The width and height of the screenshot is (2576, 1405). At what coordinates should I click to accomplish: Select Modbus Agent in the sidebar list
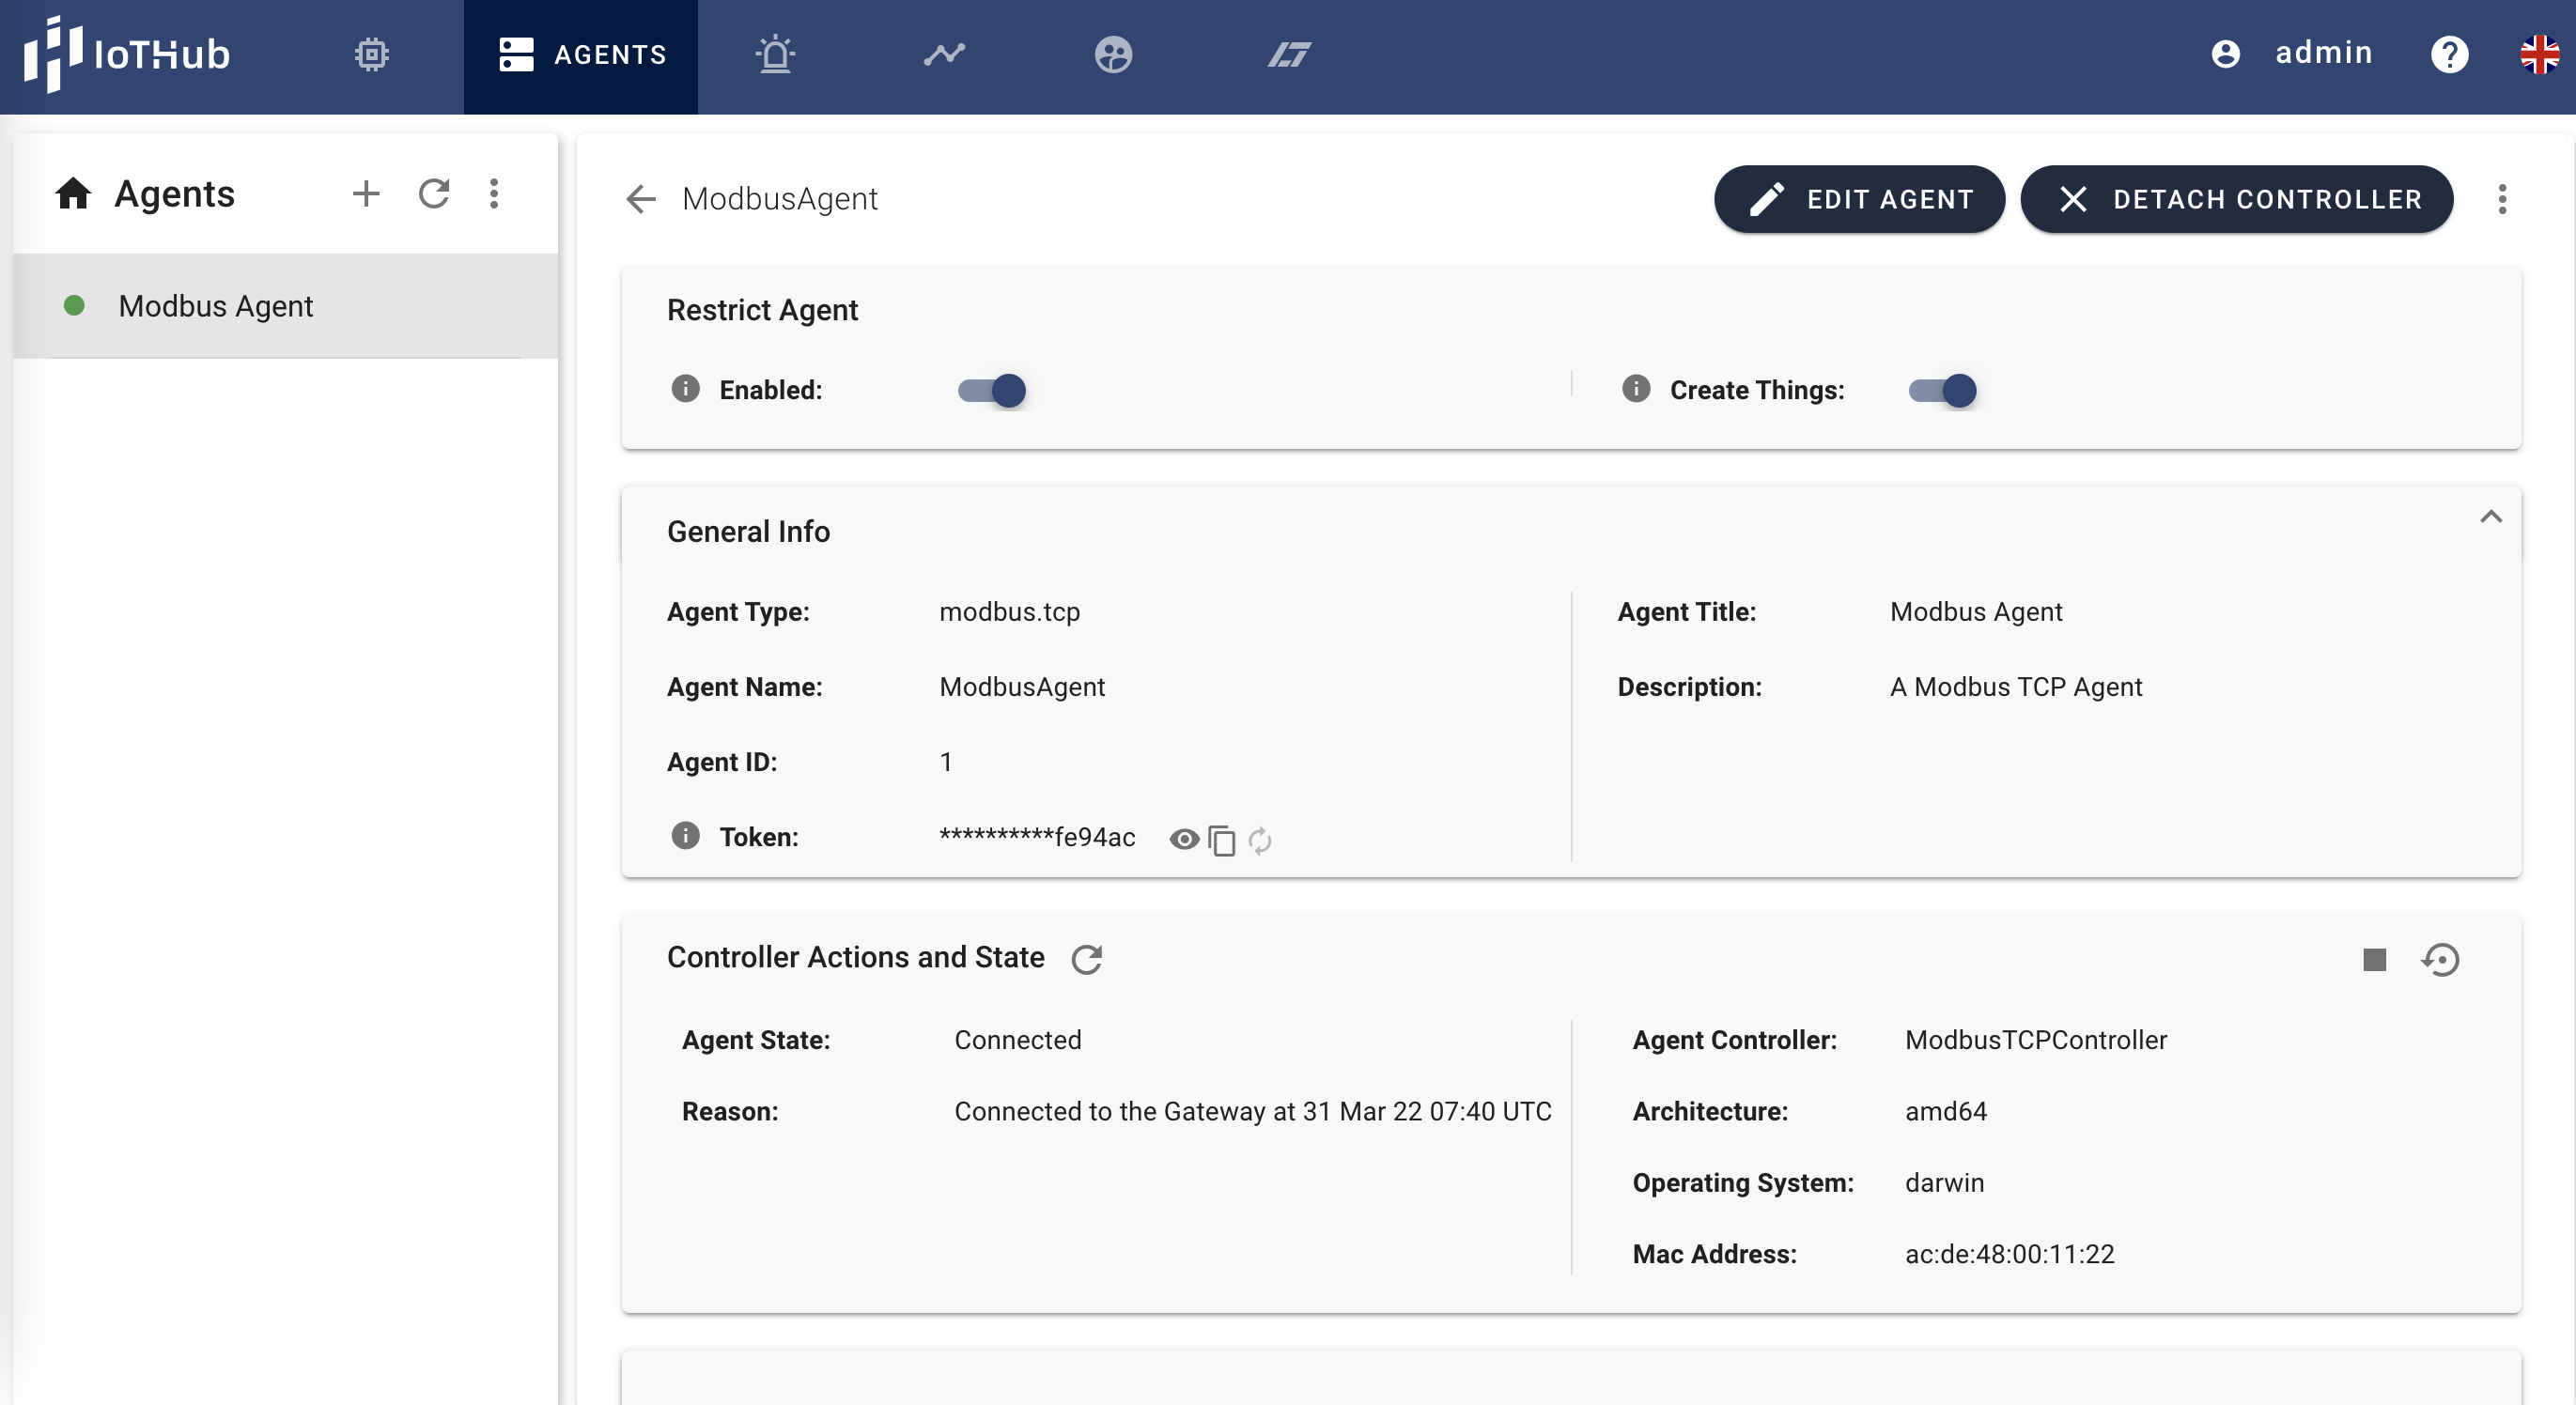click(285, 305)
